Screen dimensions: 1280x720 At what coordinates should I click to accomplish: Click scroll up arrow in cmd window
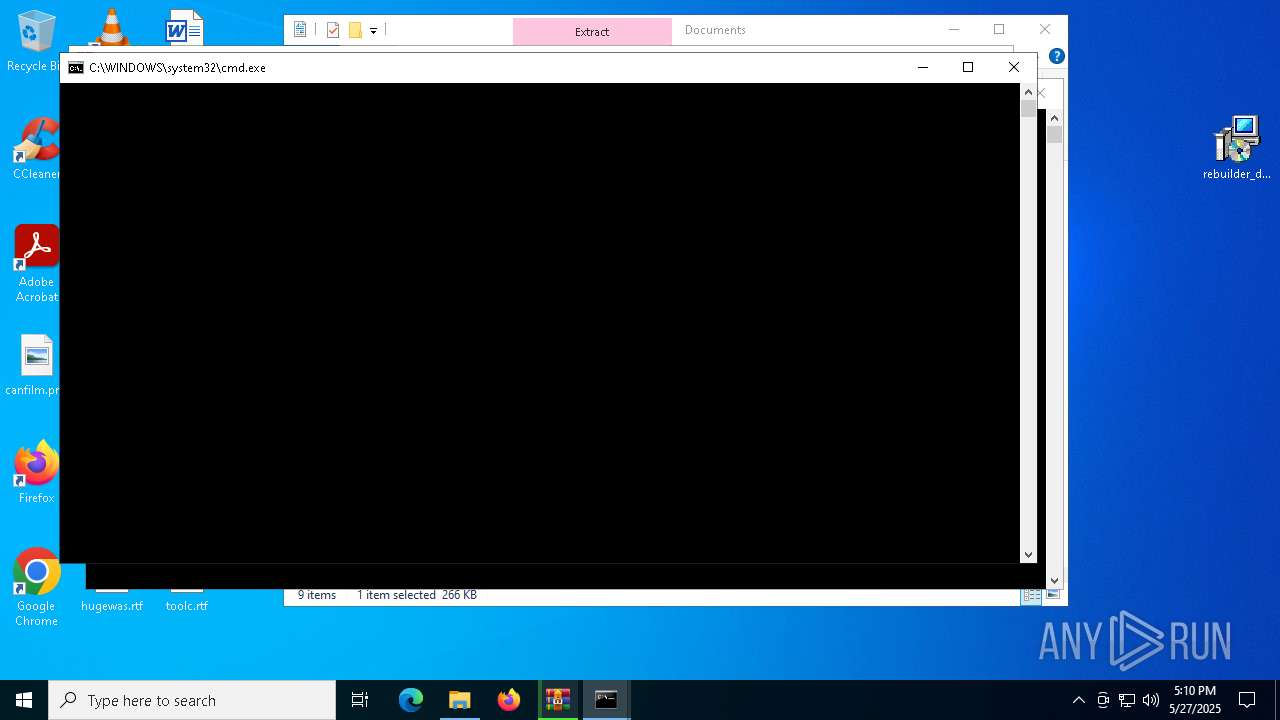(1028, 92)
